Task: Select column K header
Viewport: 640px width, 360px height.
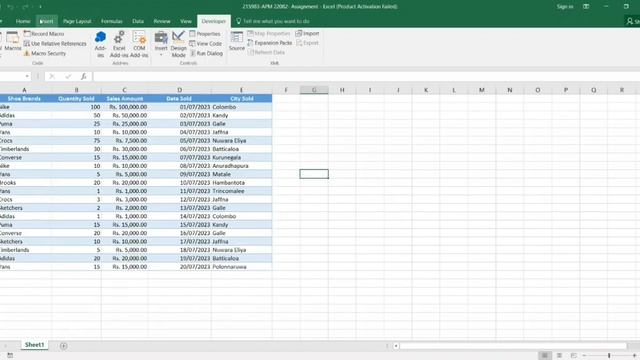Action: click(426, 90)
